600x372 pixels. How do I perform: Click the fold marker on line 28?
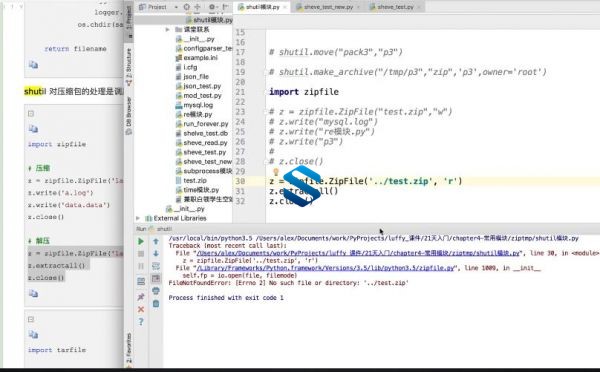click(265, 162)
